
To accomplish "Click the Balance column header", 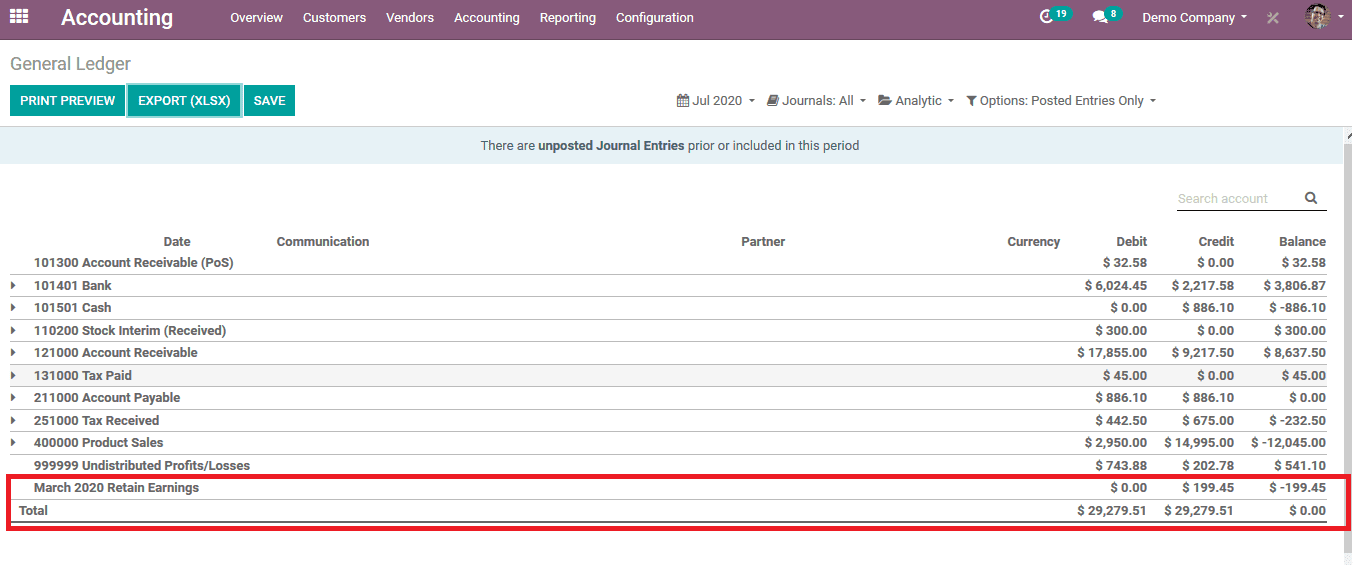I will [1302, 242].
